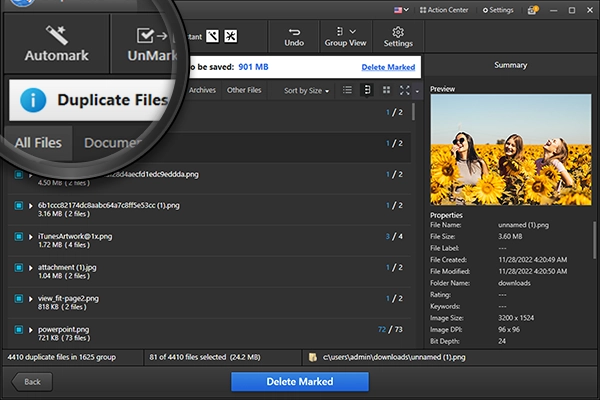The height and width of the screenshot is (400, 600).
Task: Select the grouped detail view icon
Action: click(367, 90)
